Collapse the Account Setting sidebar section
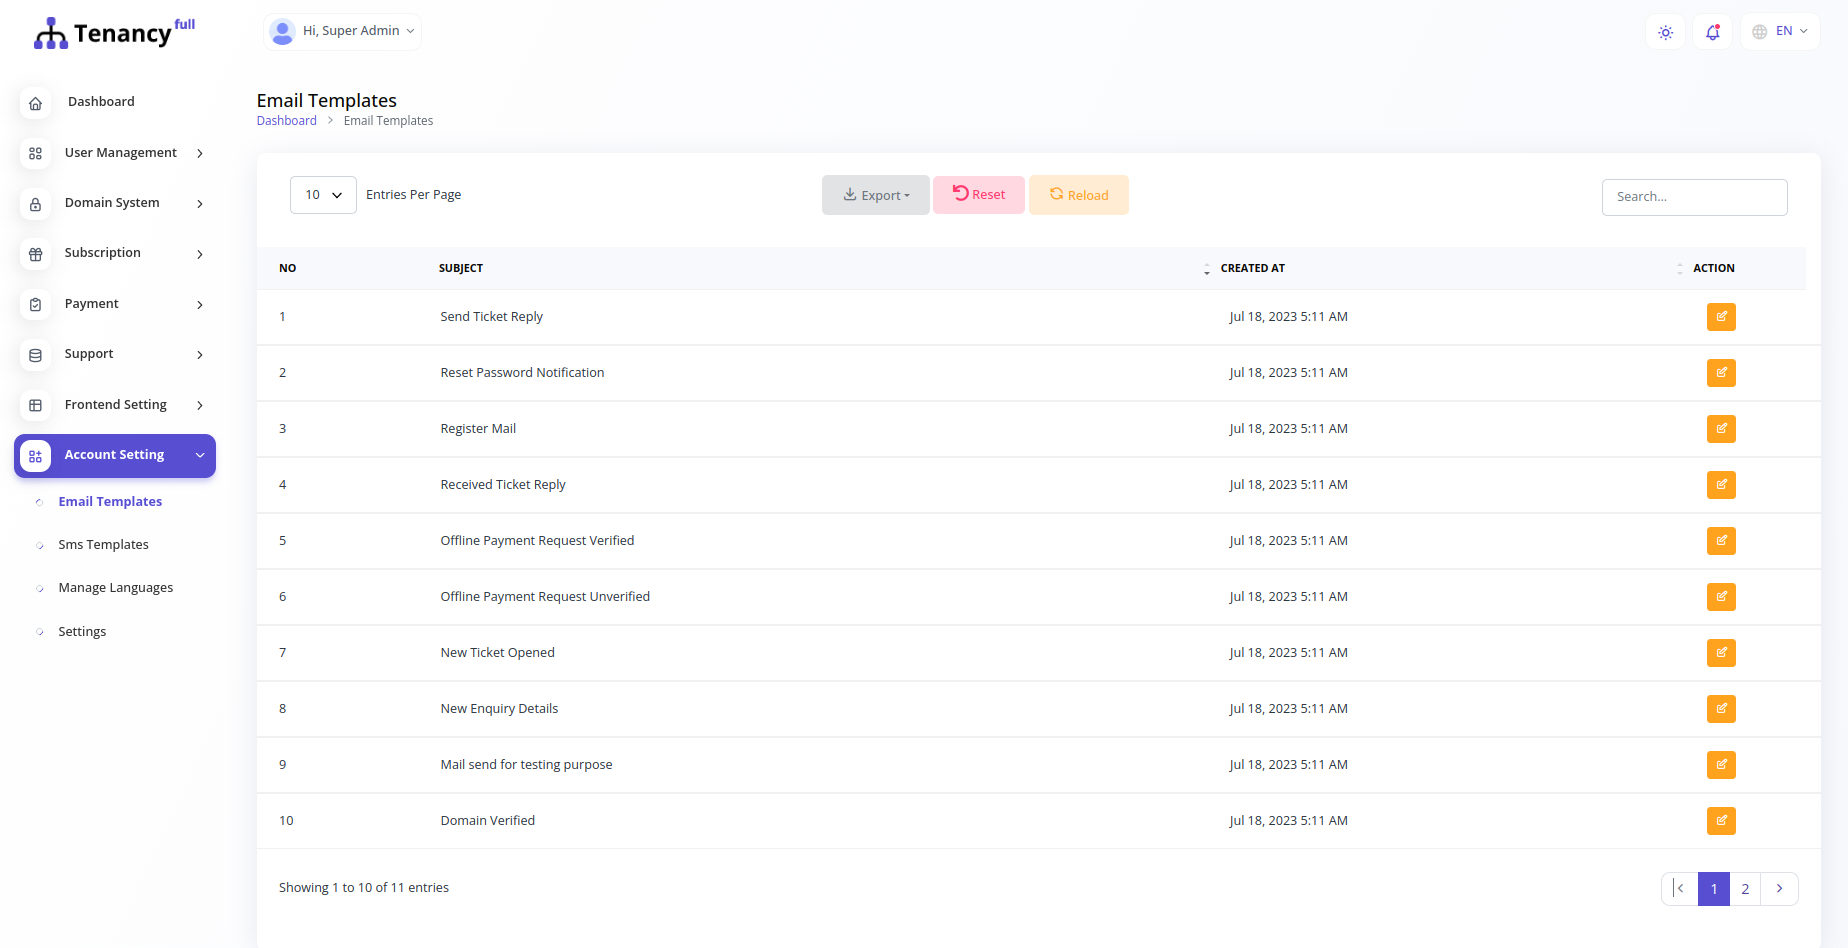1848x948 pixels. tap(114, 455)
